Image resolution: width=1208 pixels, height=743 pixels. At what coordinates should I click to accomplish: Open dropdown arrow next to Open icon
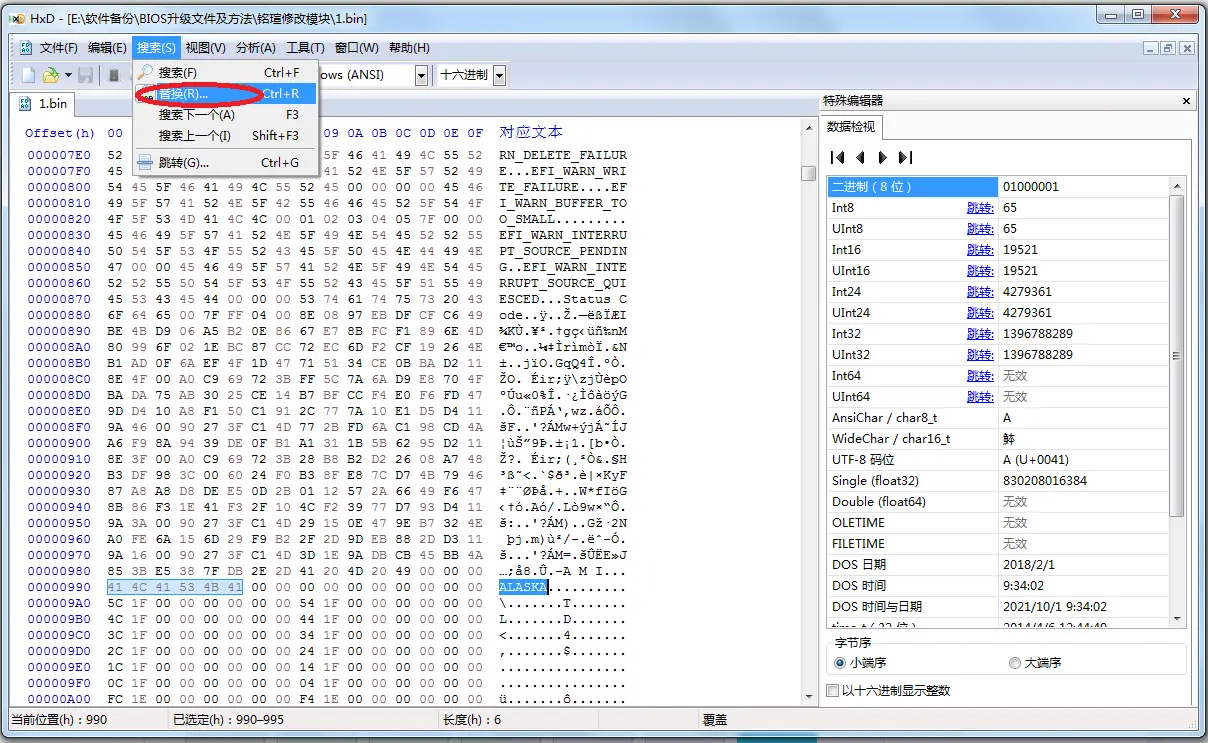coord(68,75)
